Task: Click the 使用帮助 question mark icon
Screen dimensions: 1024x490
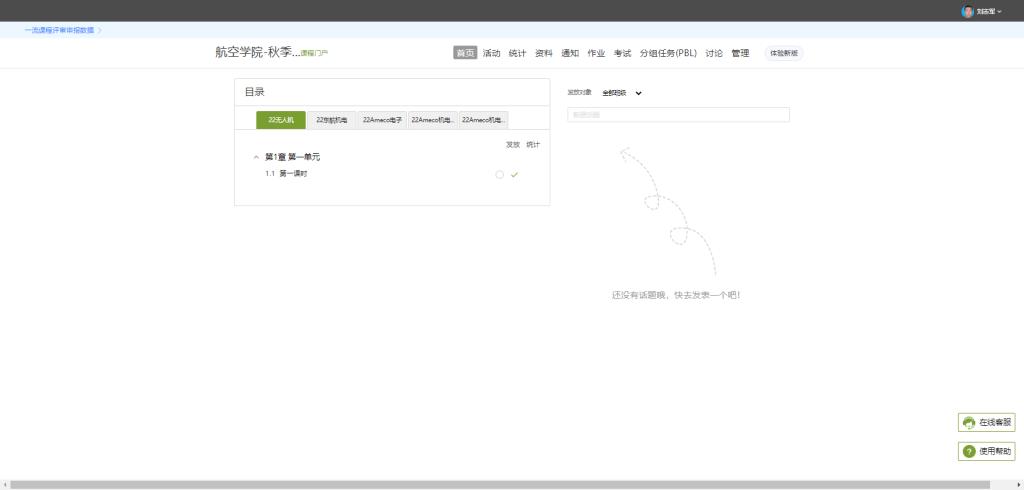Action: pyautogui.click(x=968, y=452)
